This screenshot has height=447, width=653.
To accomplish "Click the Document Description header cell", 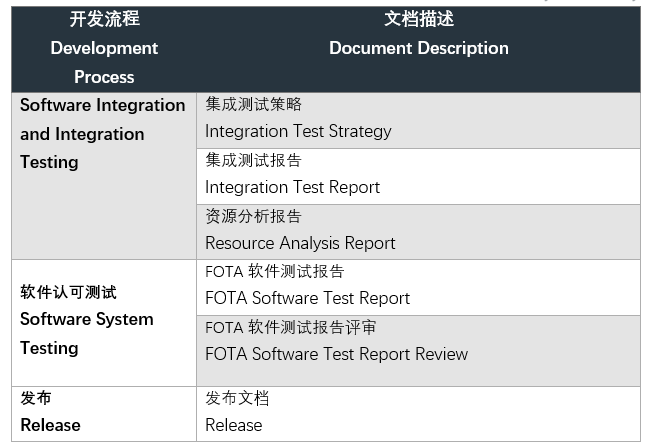I will coord(418,48).
